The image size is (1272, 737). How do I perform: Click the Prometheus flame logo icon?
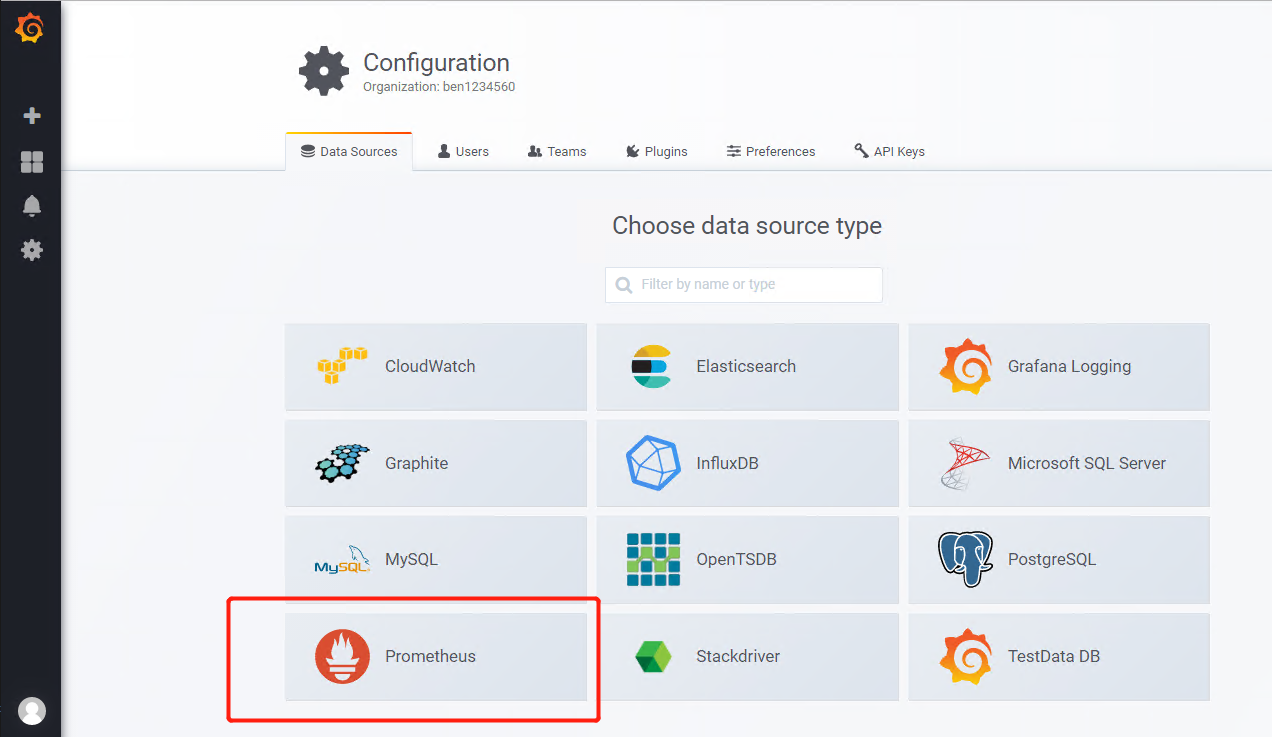(342, 657)
